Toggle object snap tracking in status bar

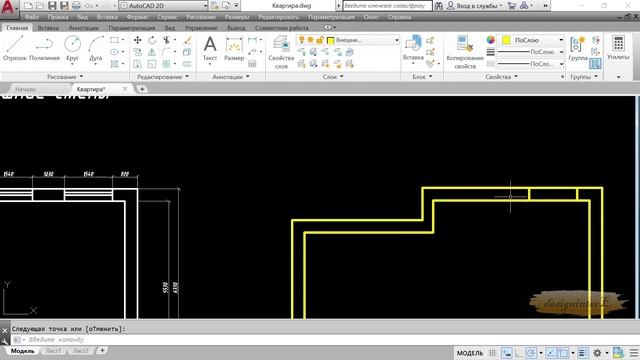551,353
